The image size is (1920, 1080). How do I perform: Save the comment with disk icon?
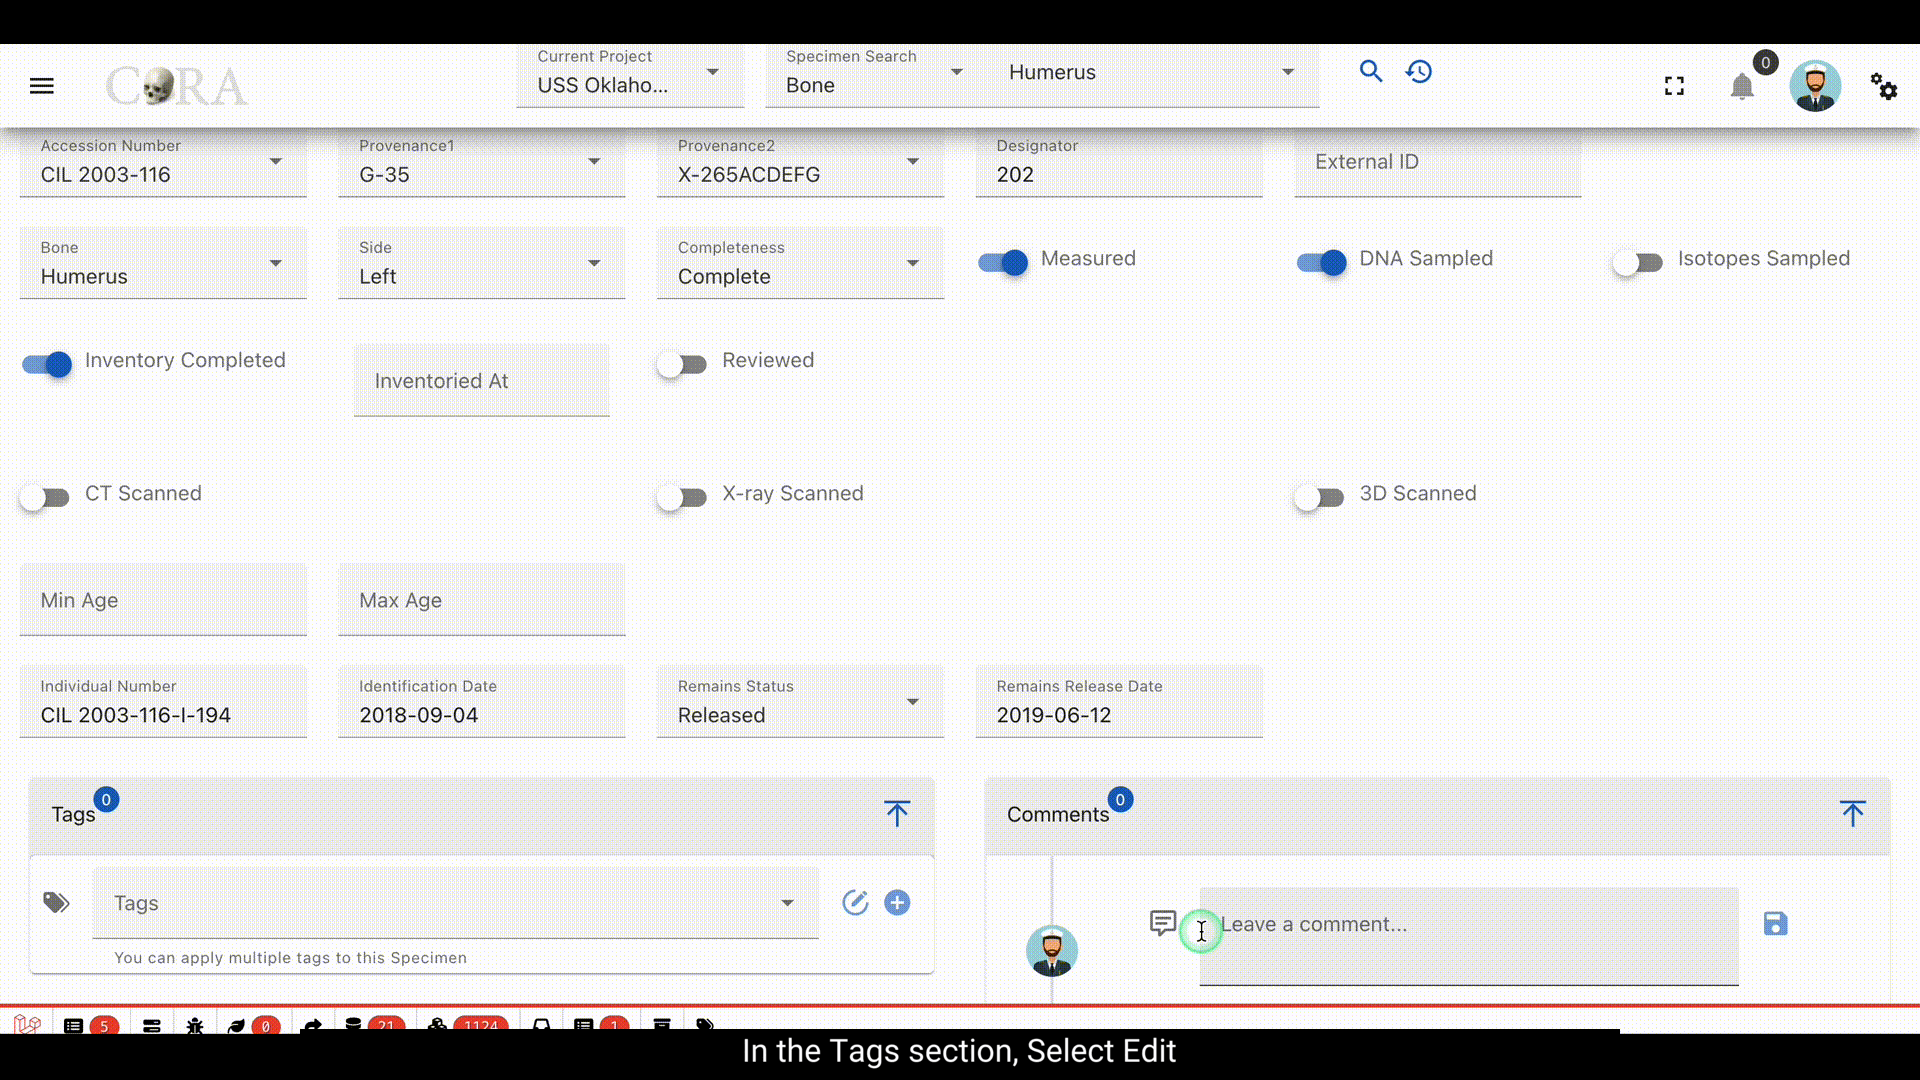1775,923
